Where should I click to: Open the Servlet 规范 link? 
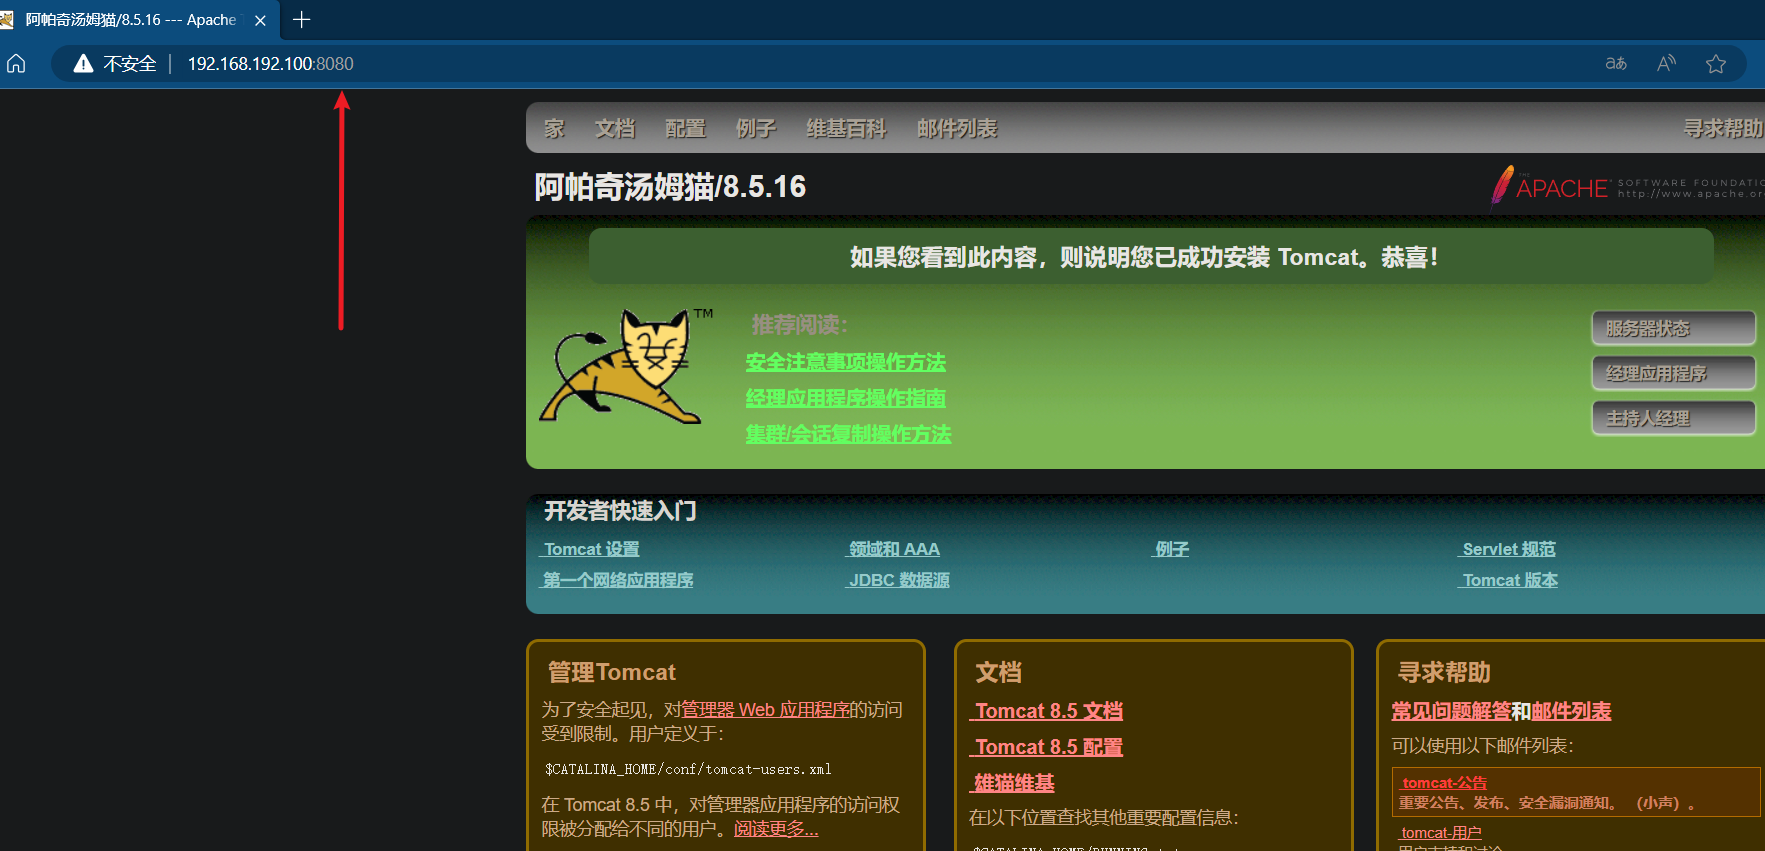[x=1508, y=549]
